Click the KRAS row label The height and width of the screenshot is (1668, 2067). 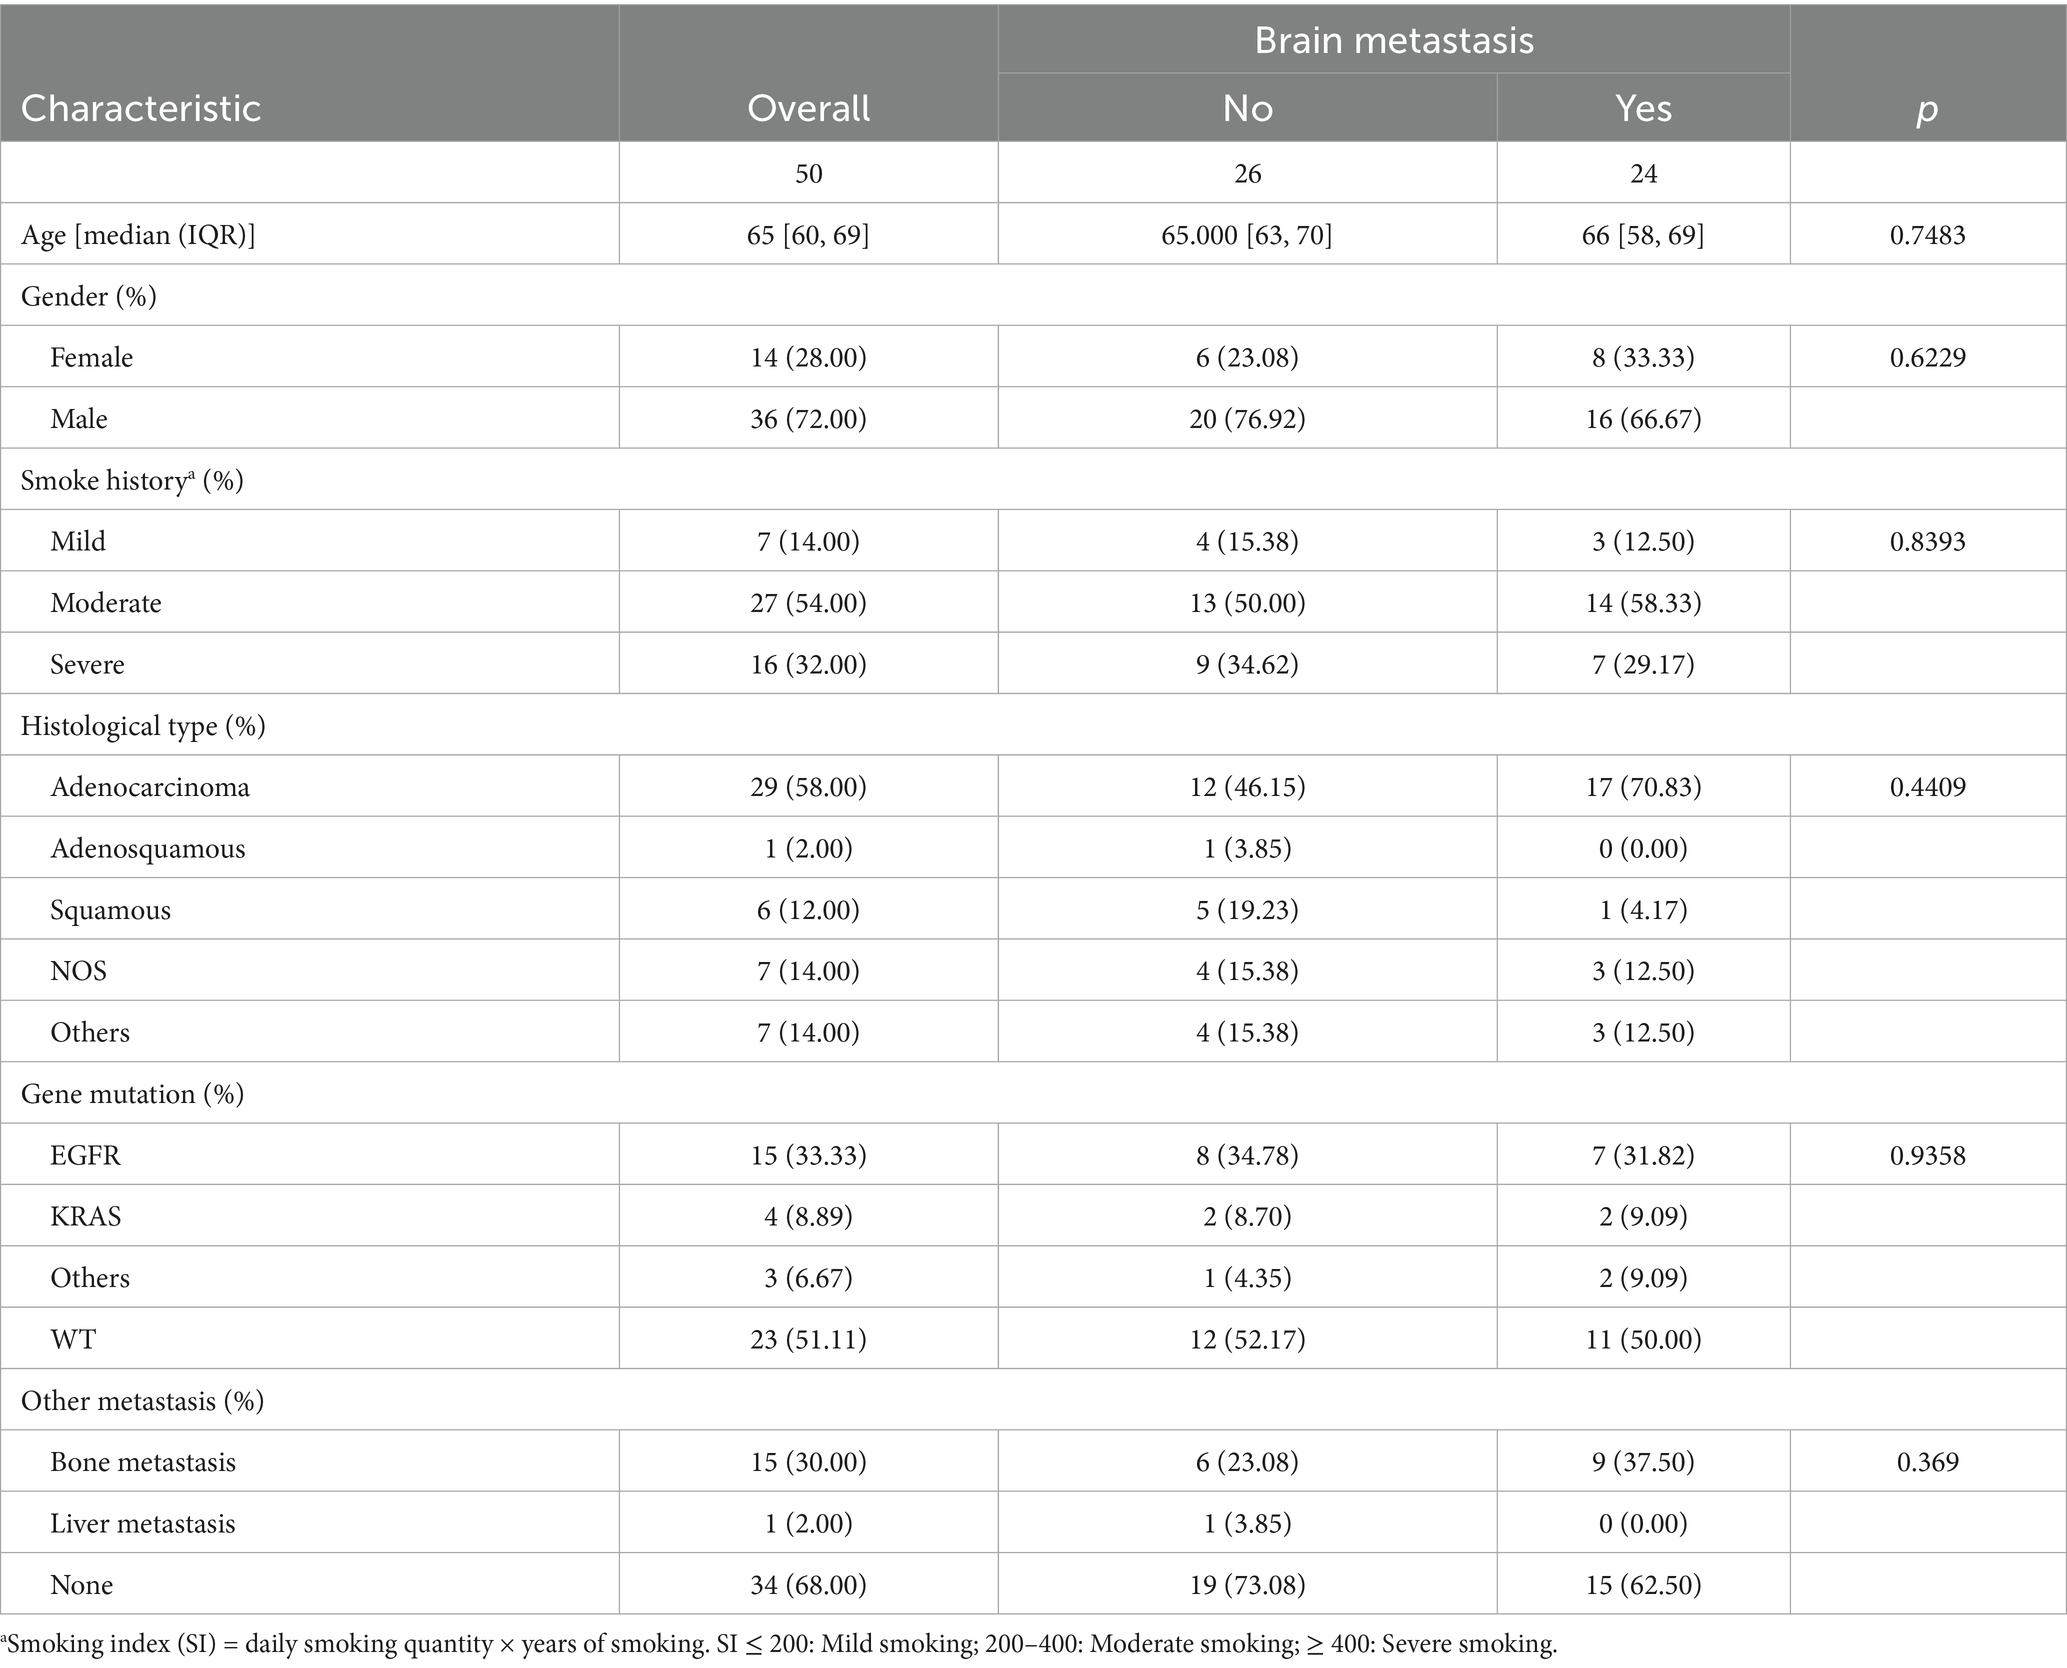click(86, 1216)
